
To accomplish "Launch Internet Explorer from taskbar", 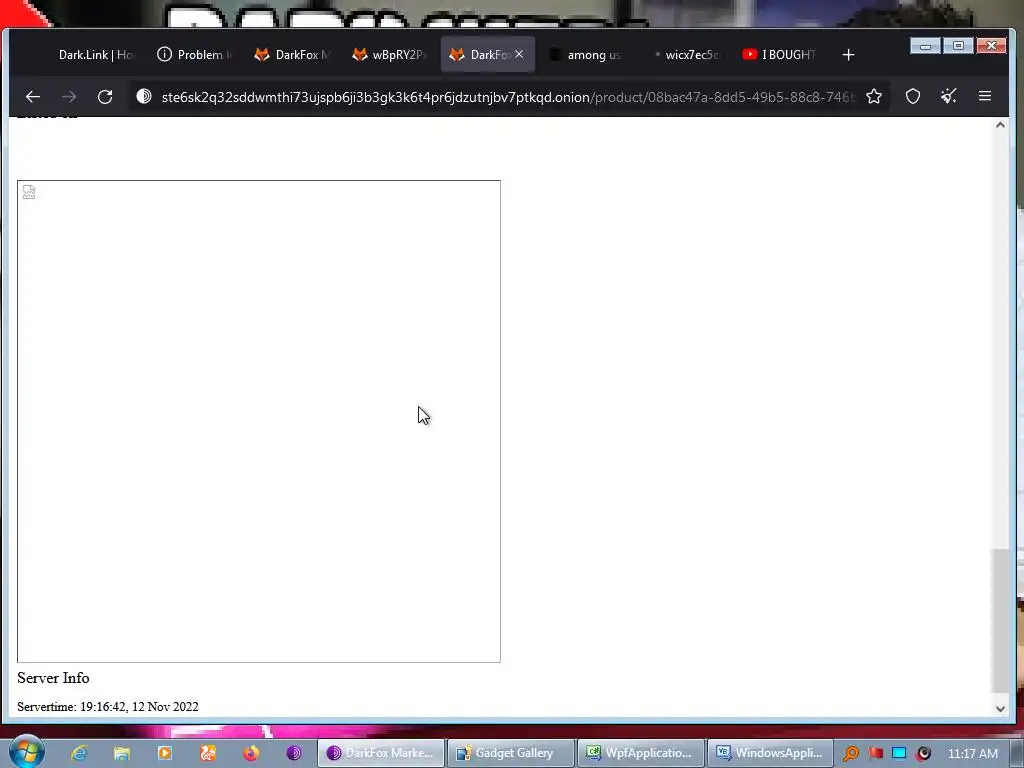I will click(x=79, y=753).
